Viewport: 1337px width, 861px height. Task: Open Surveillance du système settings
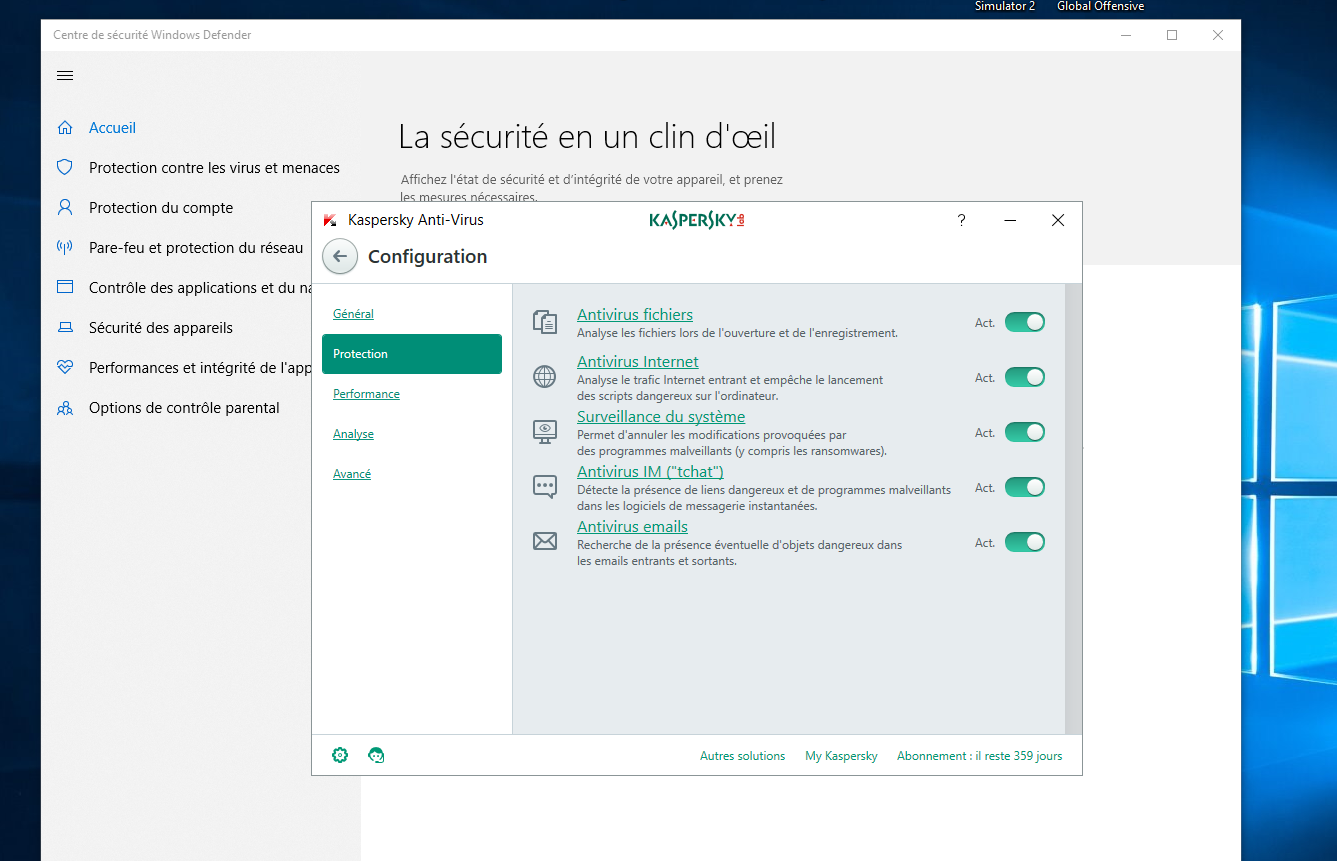[x=661, y=417]
